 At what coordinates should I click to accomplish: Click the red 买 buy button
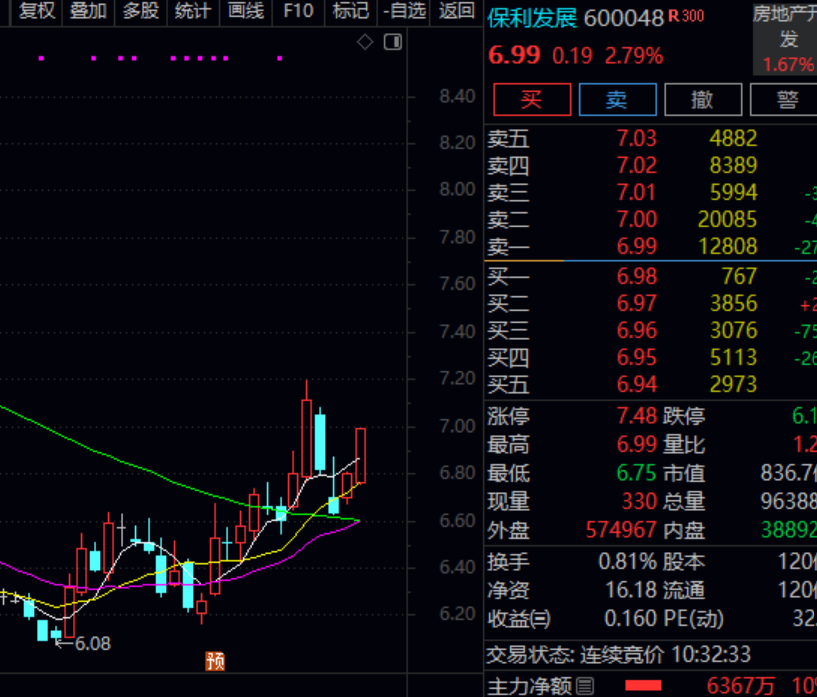pyautogui.click(x=532, y=99)
